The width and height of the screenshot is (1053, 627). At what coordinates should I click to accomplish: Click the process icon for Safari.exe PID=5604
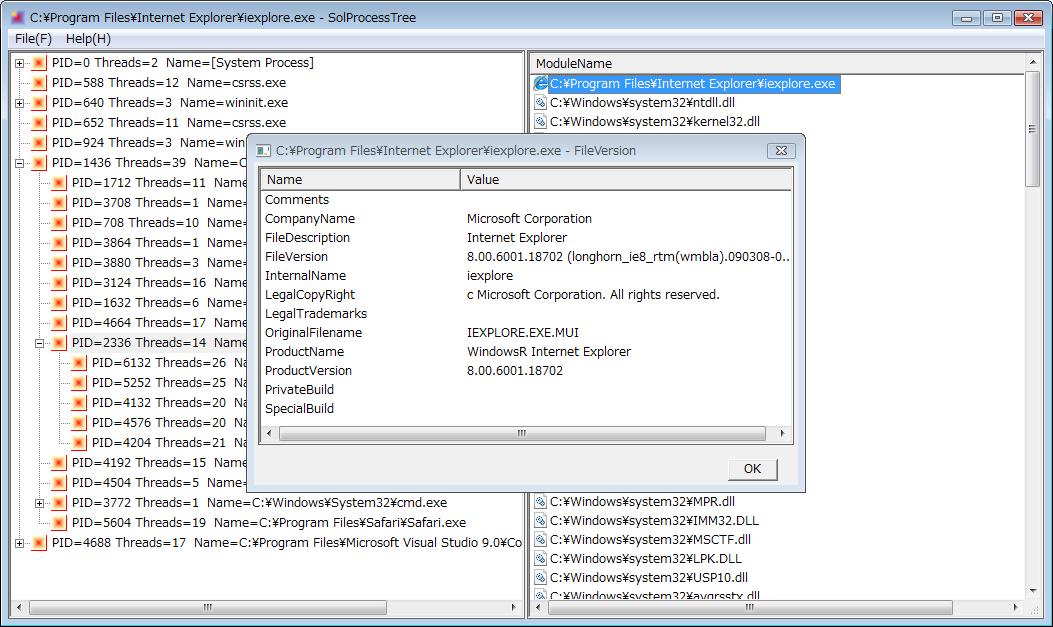[59, 523]
